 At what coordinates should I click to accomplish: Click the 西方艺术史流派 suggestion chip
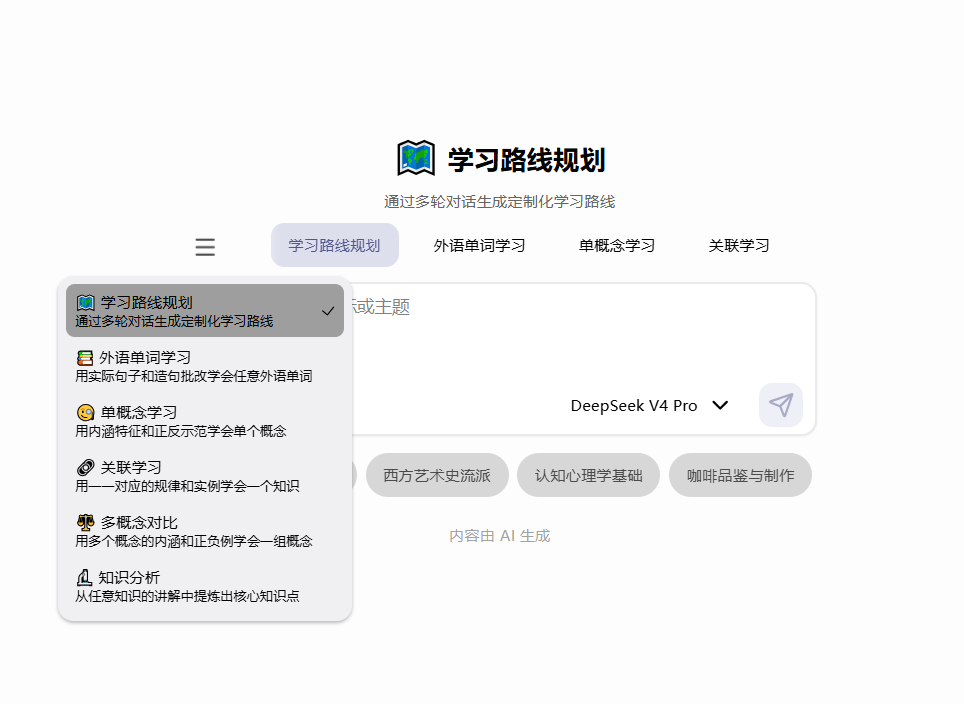point(437,475)
